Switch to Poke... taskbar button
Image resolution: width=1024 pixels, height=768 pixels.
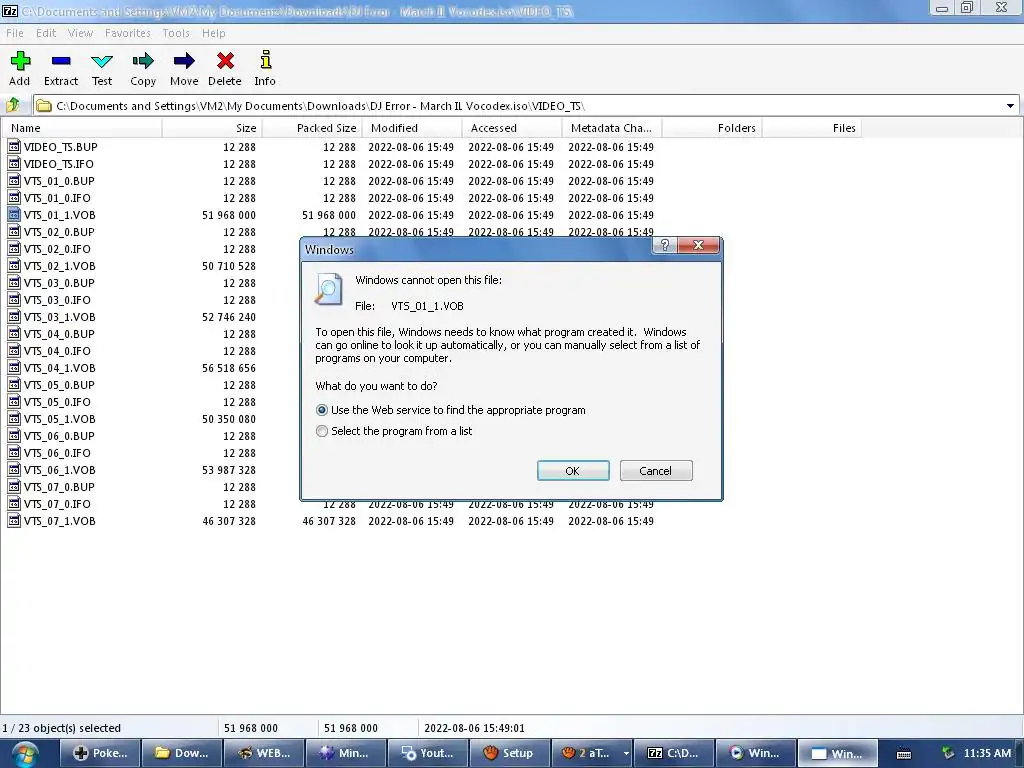click(101, 753)
